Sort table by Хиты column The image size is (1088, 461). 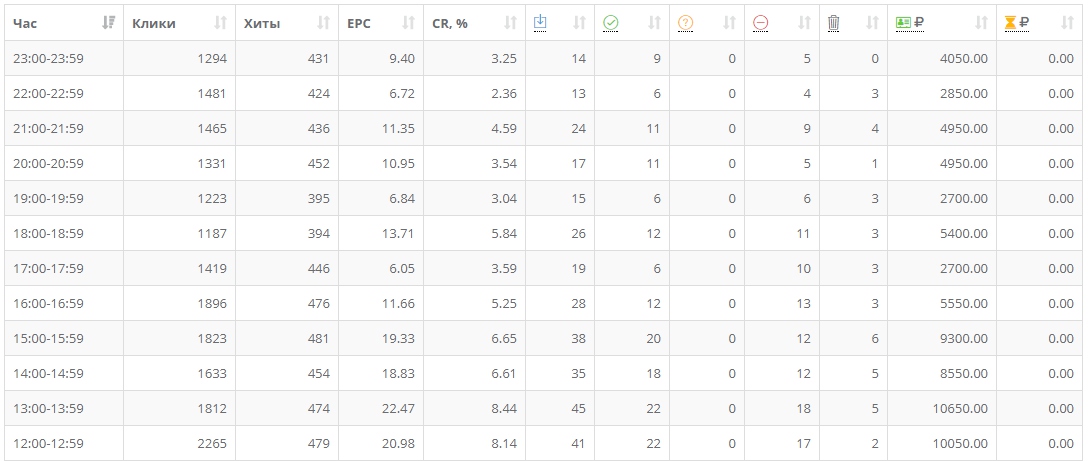pos(323,23)
